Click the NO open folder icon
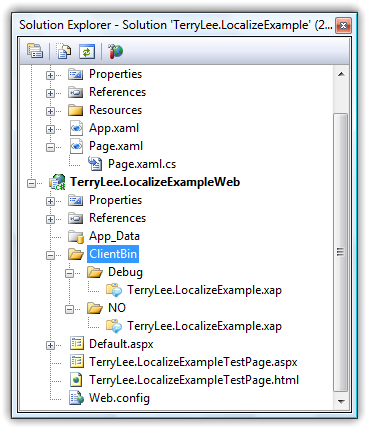Image resolution: width=368 pixels, height=429 pixels. tap(95, 308)
